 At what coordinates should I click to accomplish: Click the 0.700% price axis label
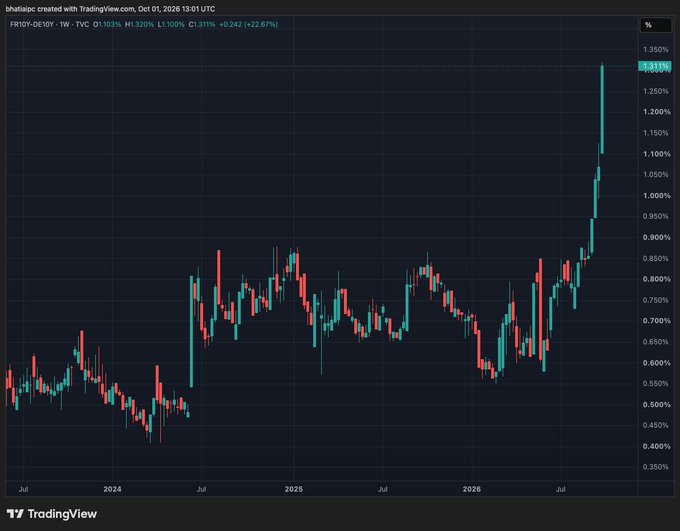[657, 321]
